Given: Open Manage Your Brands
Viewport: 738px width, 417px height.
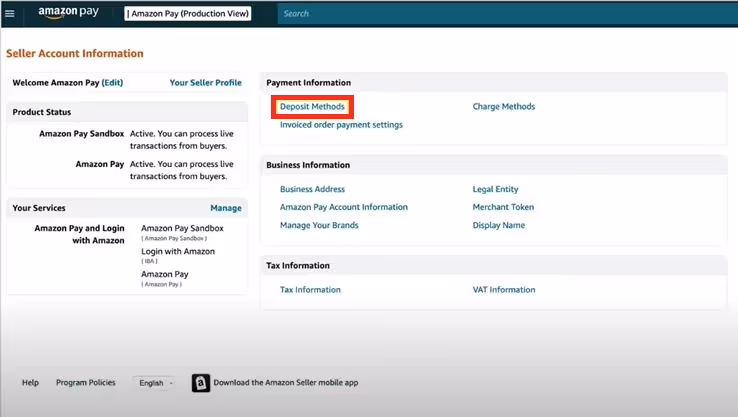Looking at the screenshot, I should tap(319, 225).
